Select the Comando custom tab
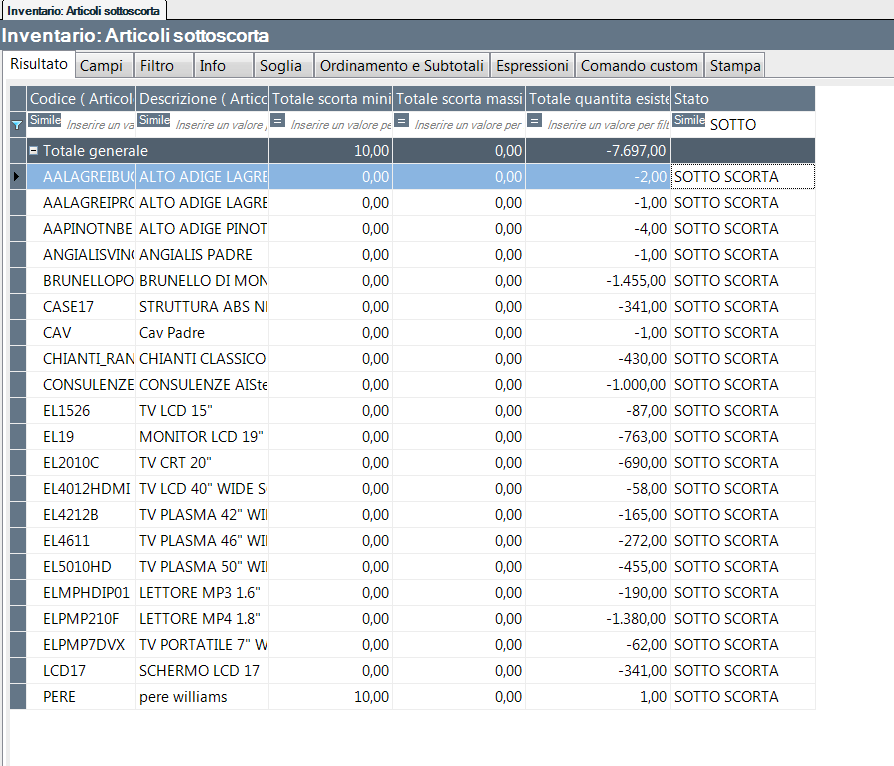Viewport: 894px width, 766px height. point(639,66)
